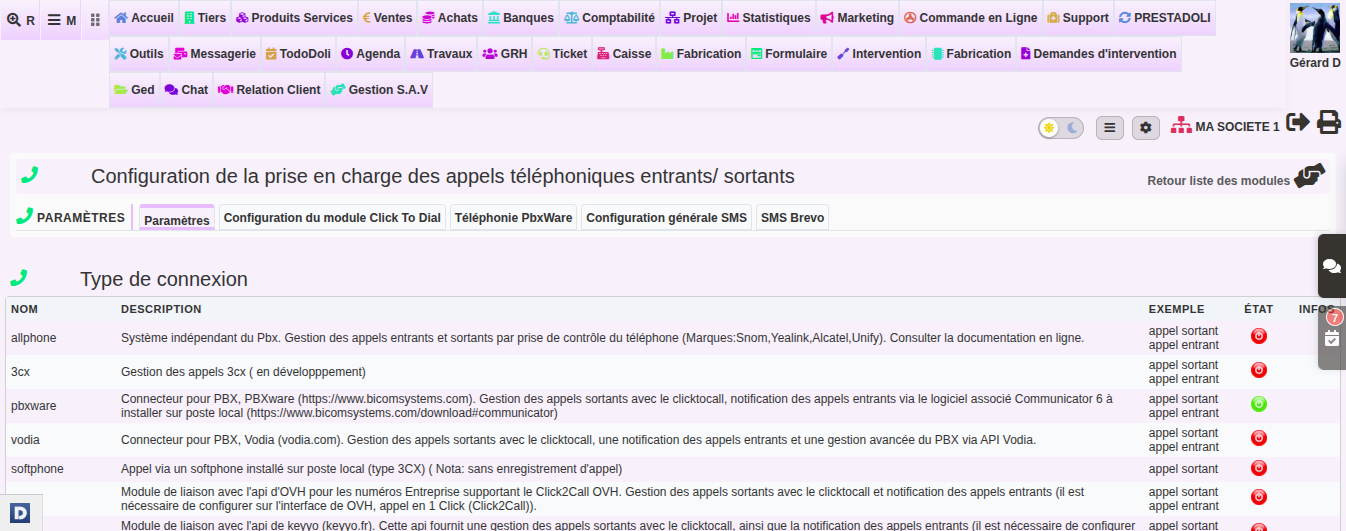Open the Achats menu
The width and height of the screenshot is (1346, 531).
click(450, 18)
